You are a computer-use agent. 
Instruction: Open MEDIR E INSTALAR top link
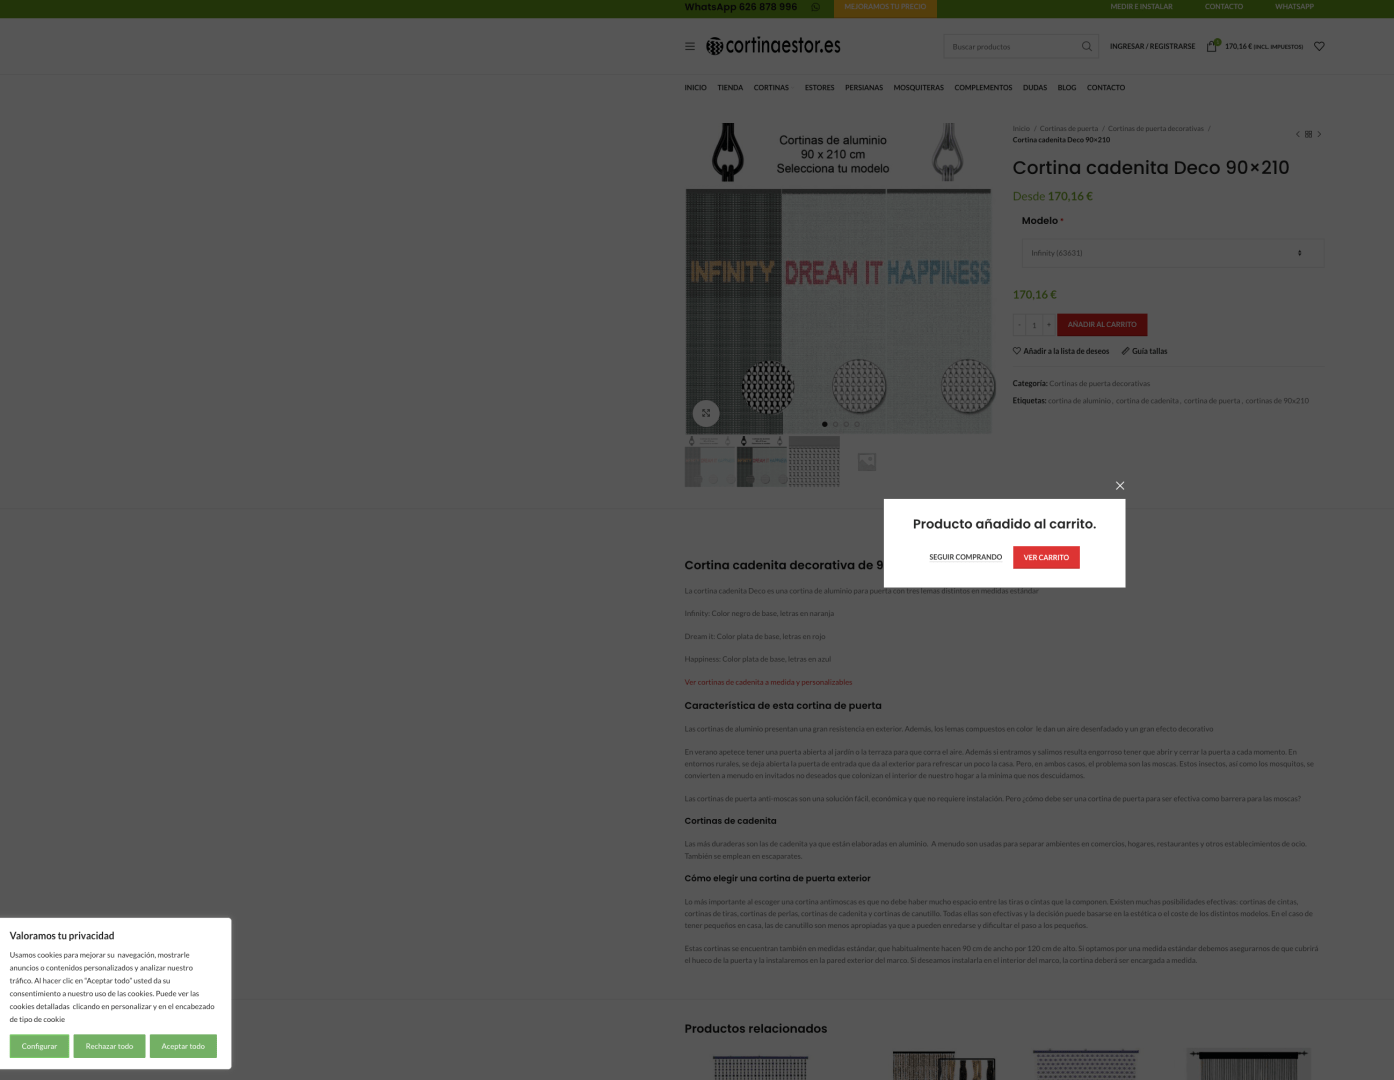click(1141, 7)
